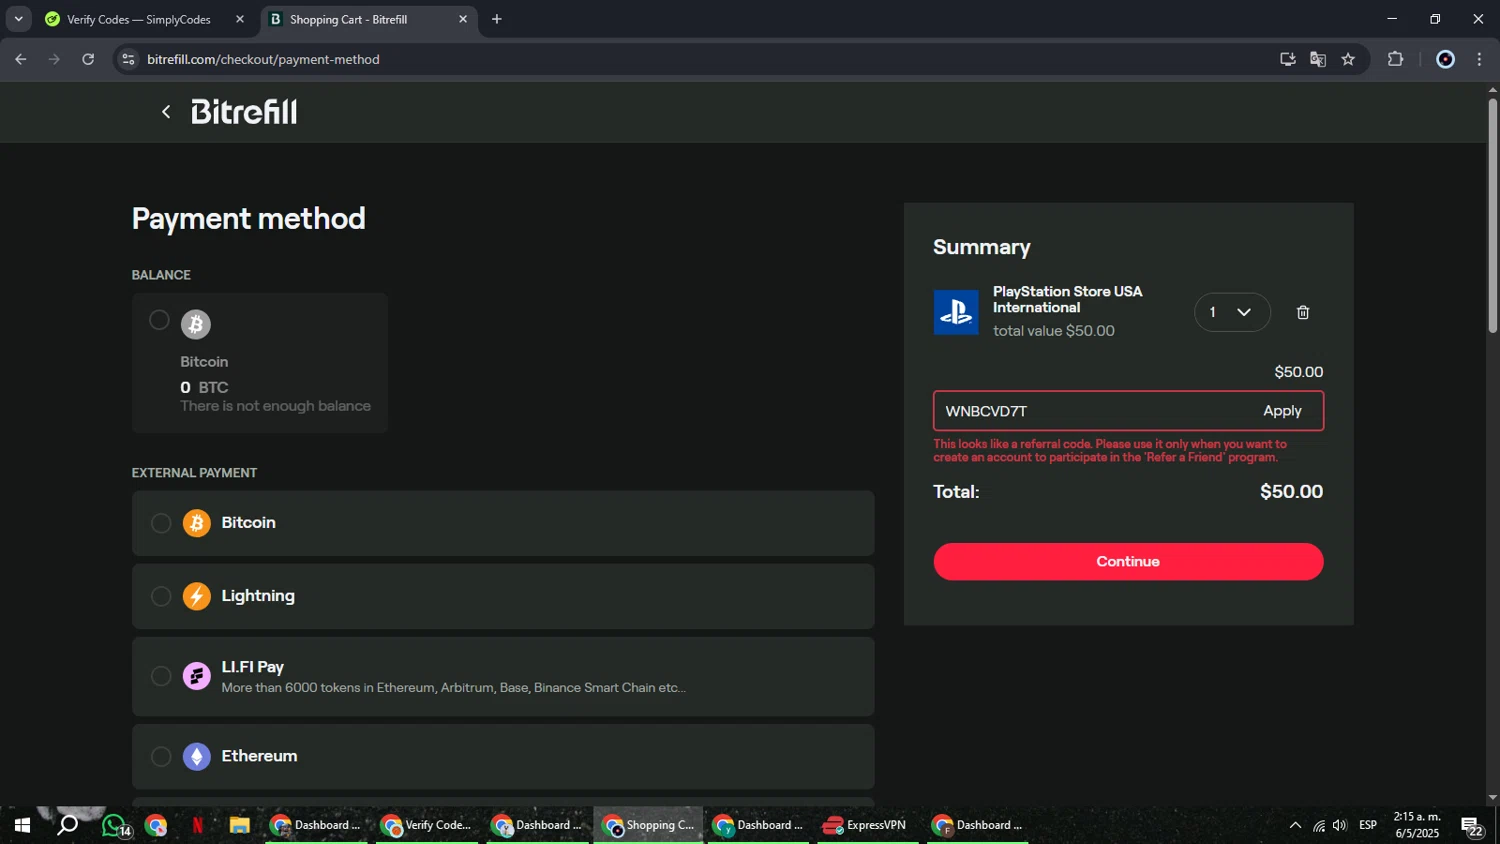Image resolution: width=1500 pixels, height=844 pixels.
Task: Open the Chrome profile icon
Action: [1445, 59]
